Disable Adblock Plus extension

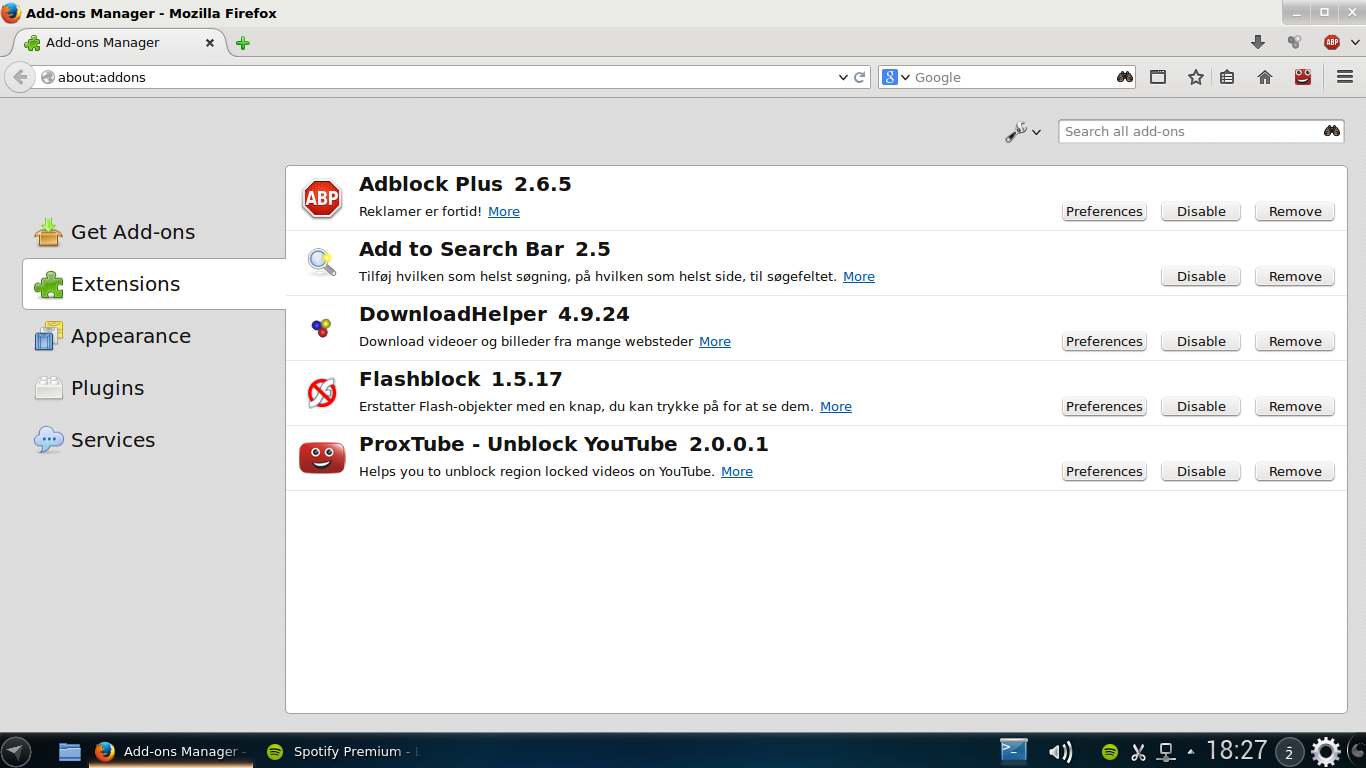click(1201, 211)
